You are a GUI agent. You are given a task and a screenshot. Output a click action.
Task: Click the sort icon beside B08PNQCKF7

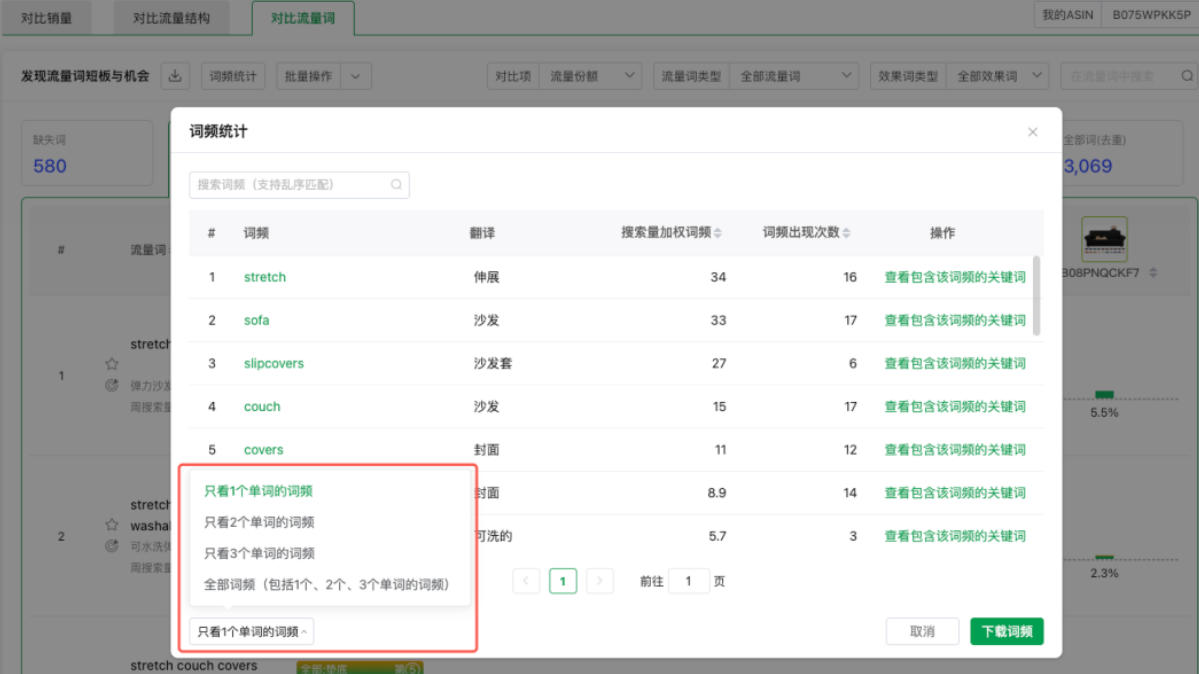1153,272
